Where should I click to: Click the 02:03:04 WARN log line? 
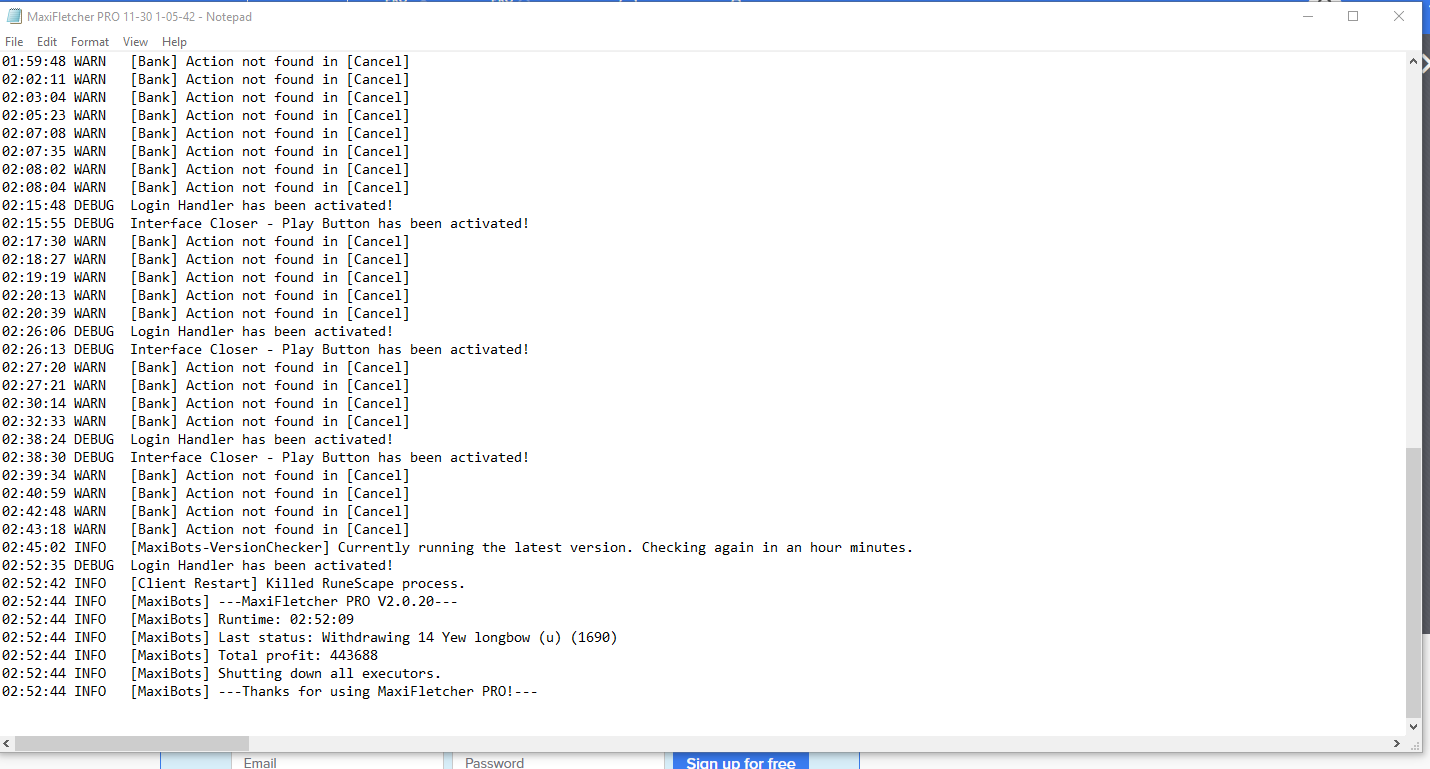click(206, 97)
